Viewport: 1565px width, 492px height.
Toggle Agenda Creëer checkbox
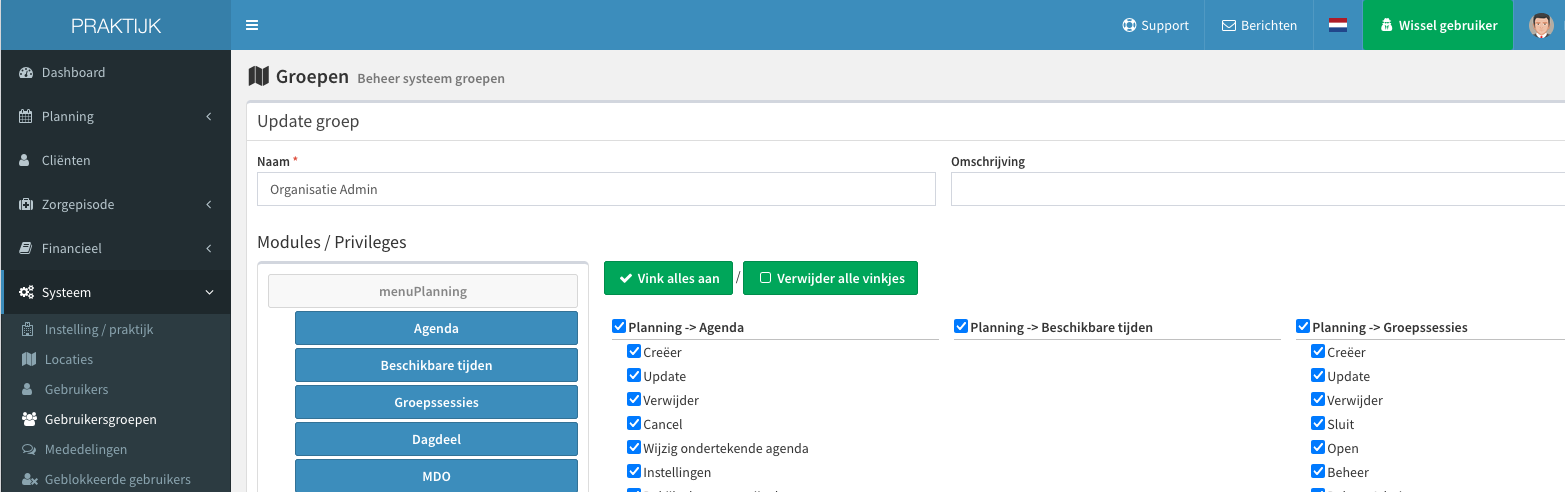pyautogui.click(x=634, y=352)
